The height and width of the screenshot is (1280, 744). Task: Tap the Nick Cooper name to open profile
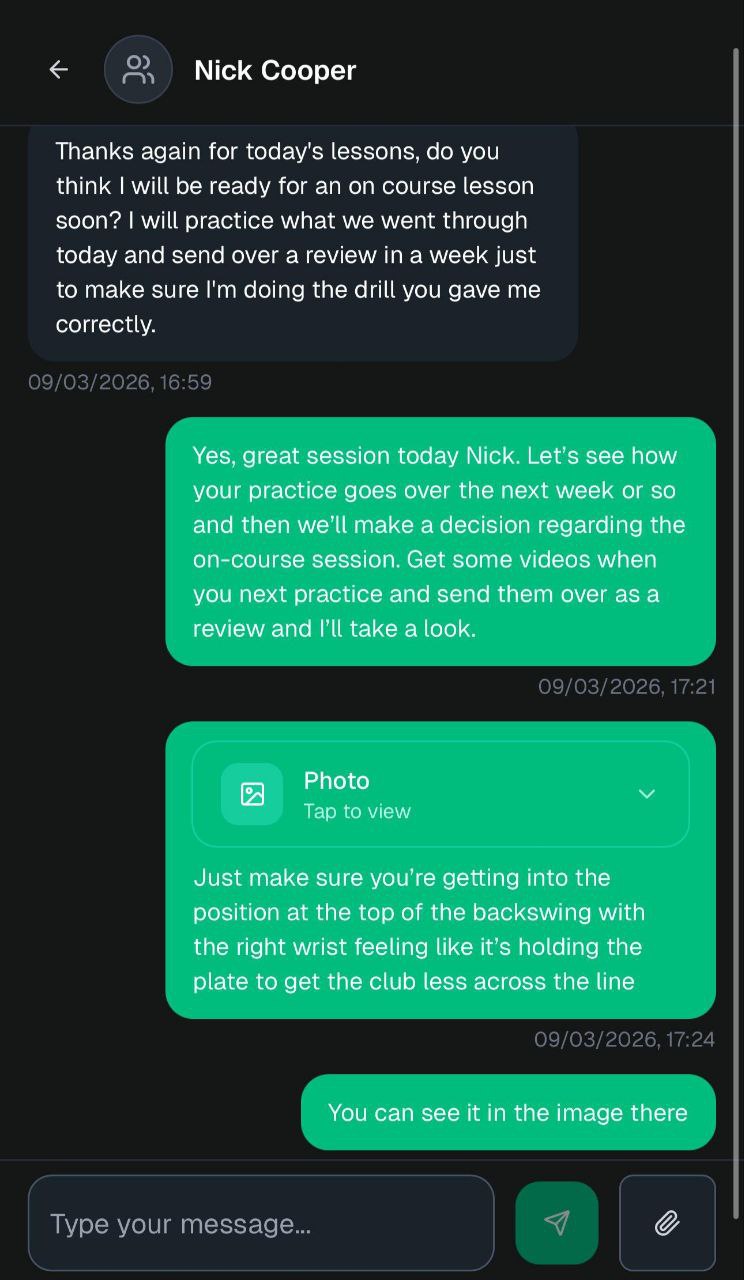(x=275, y=69)
